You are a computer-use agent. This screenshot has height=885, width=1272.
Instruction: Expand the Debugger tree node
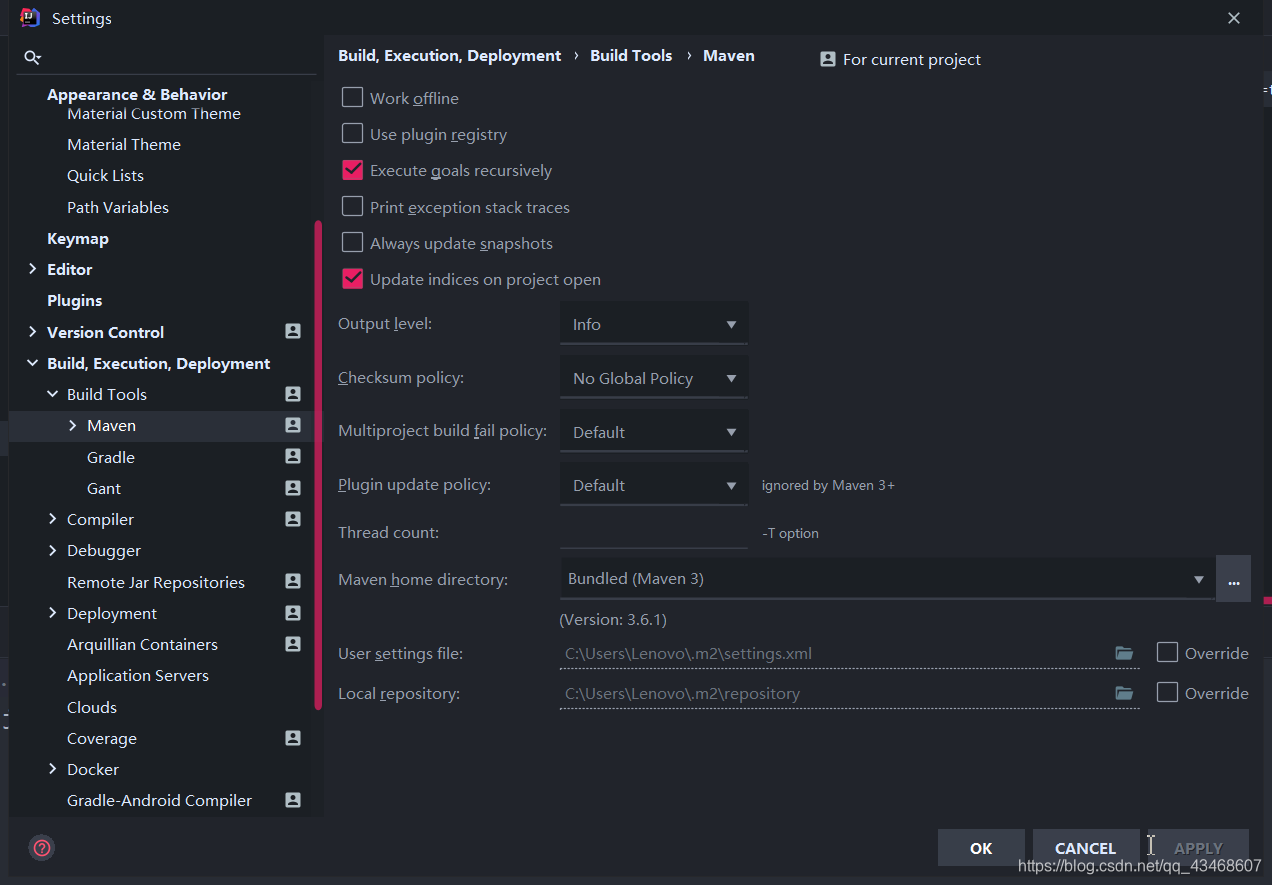pyautogui.click(x=53, y=550)
